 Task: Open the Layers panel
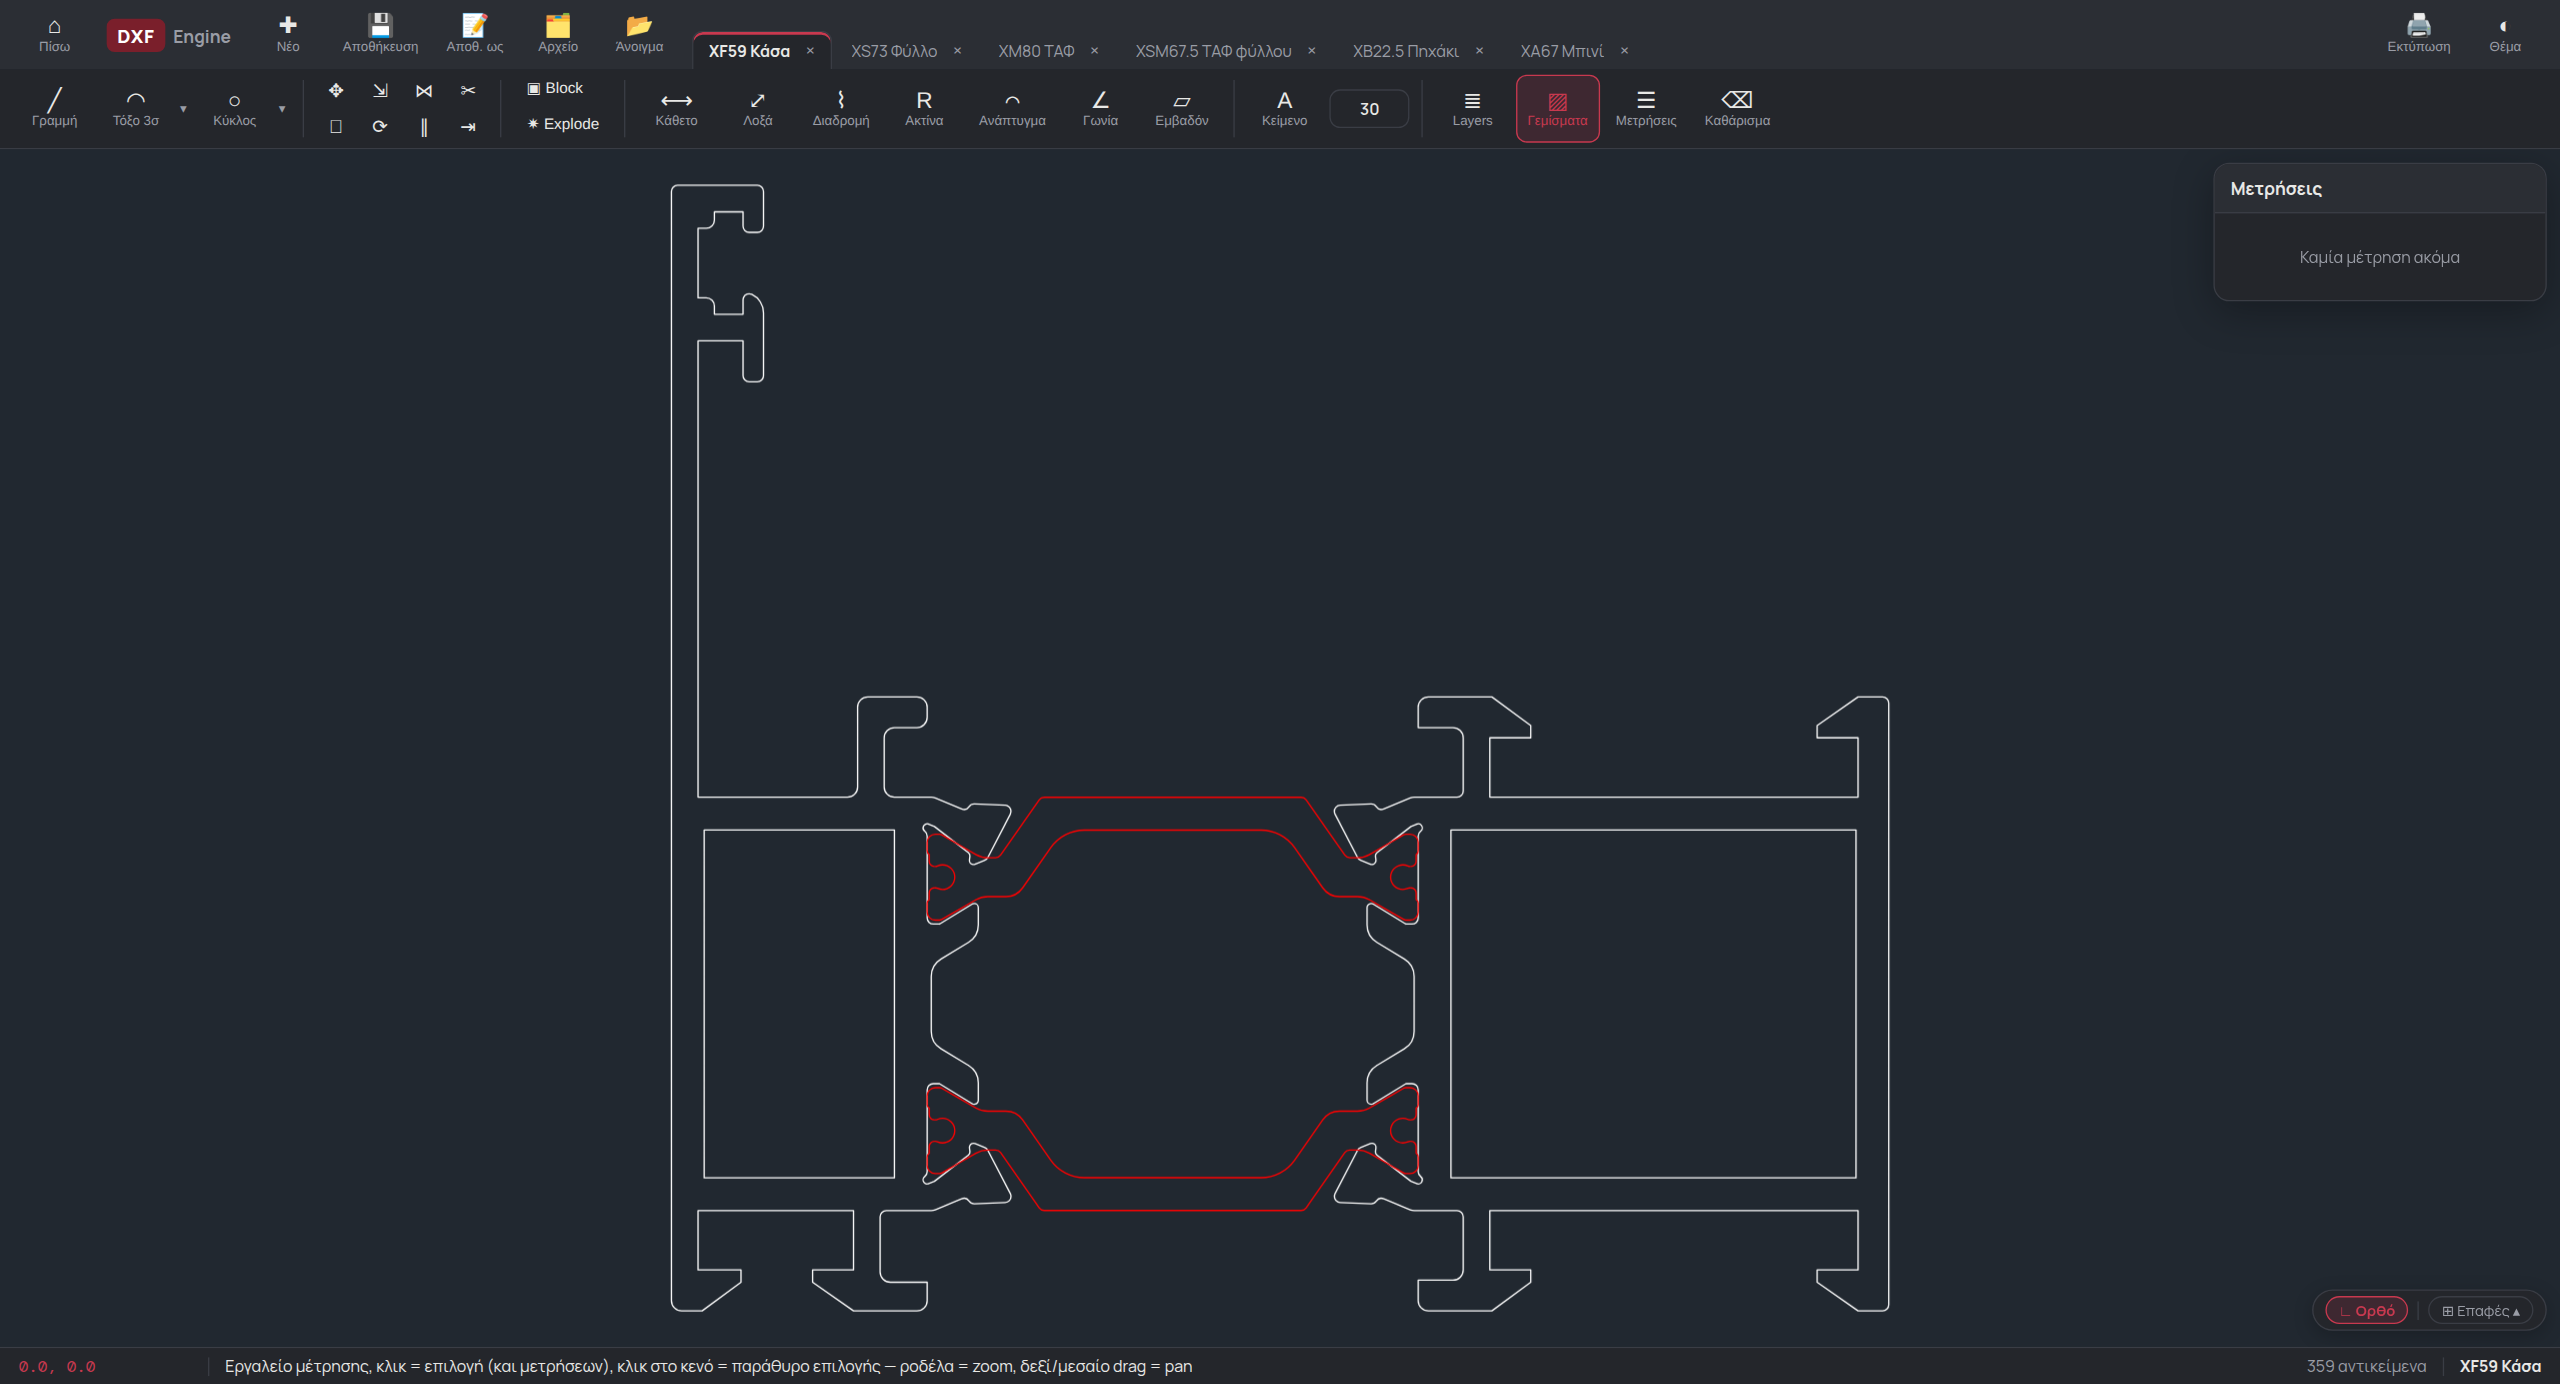[x=1472, y=108]
